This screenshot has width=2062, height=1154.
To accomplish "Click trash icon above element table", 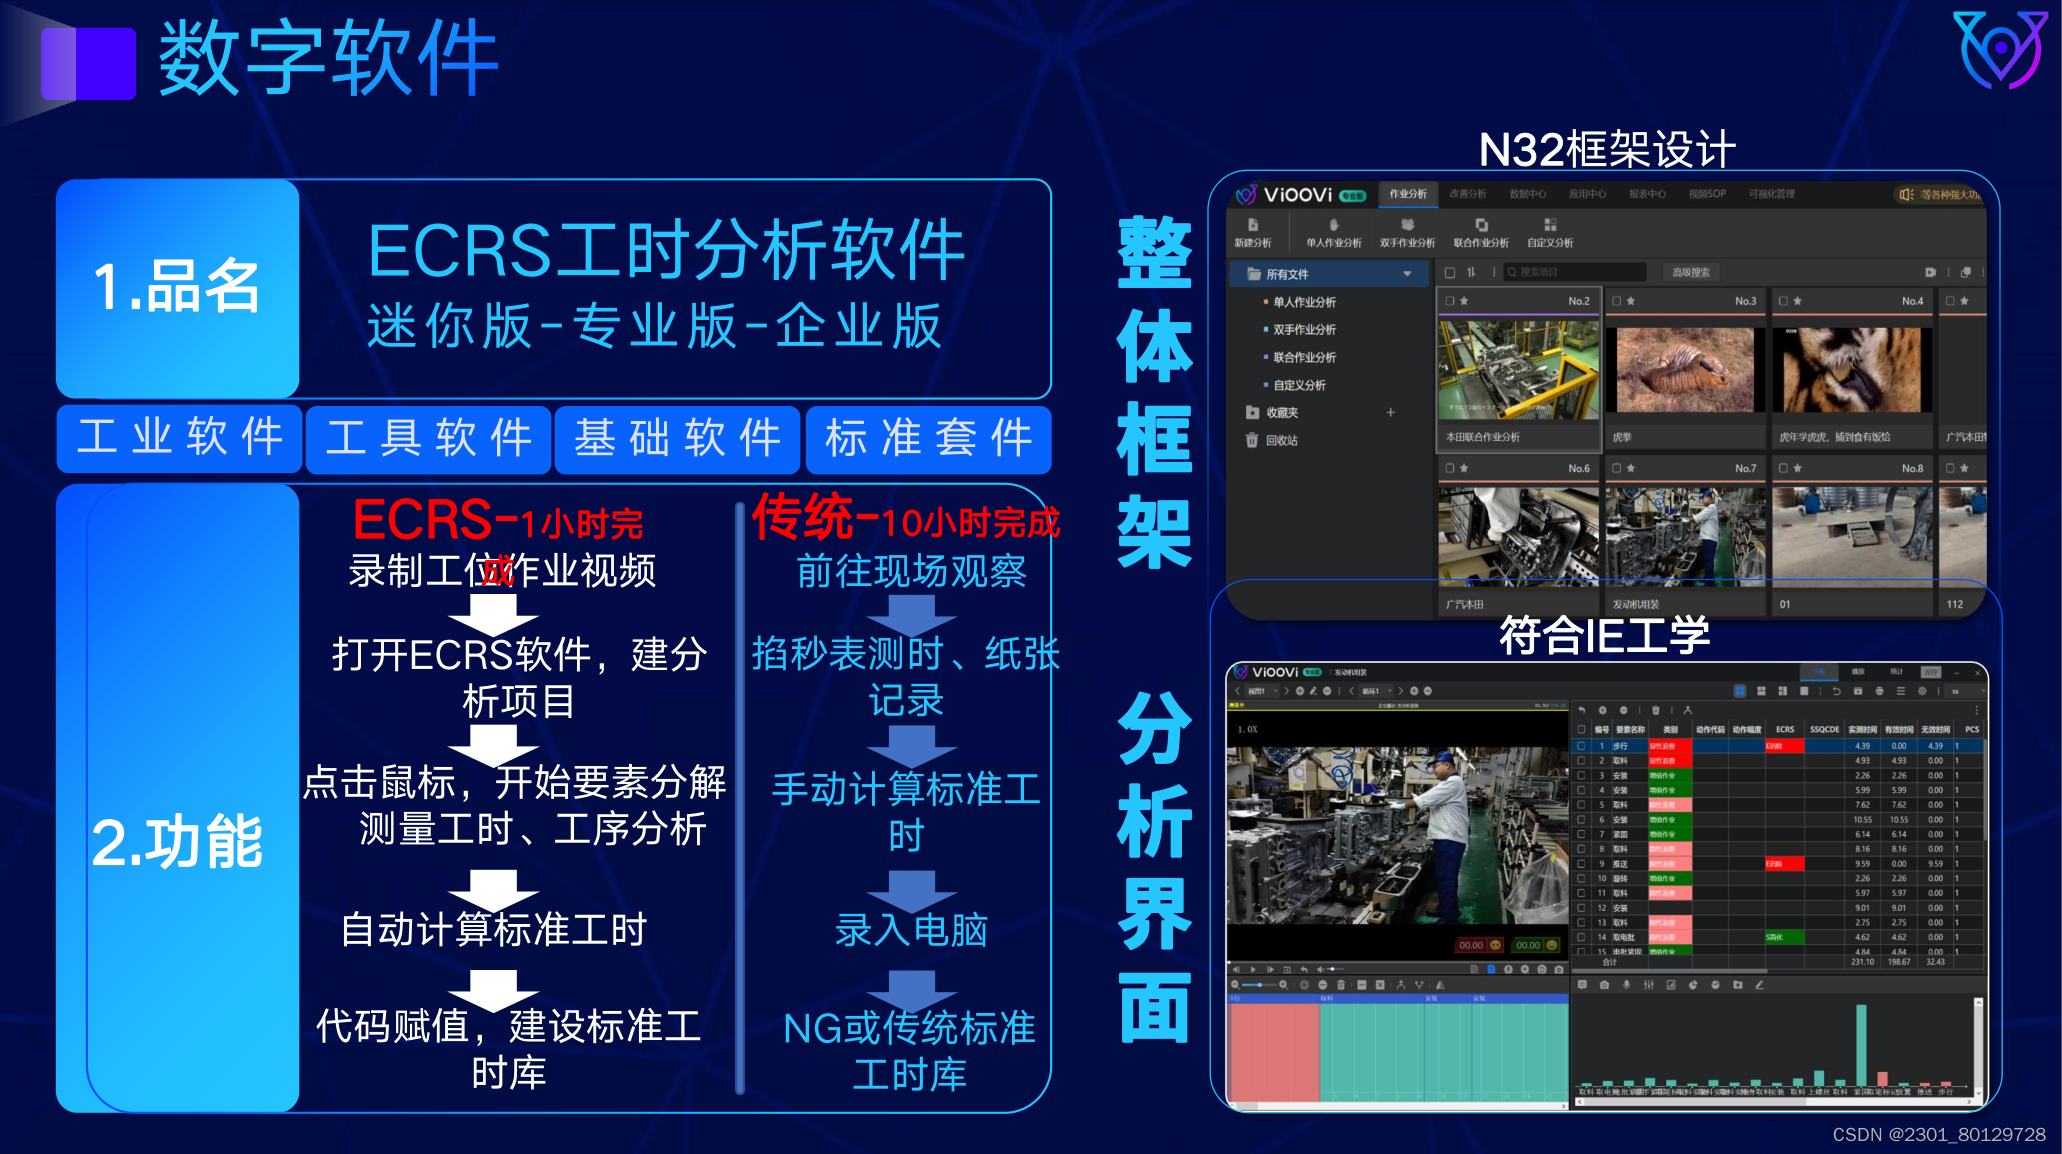I will tap(1655, 710).
